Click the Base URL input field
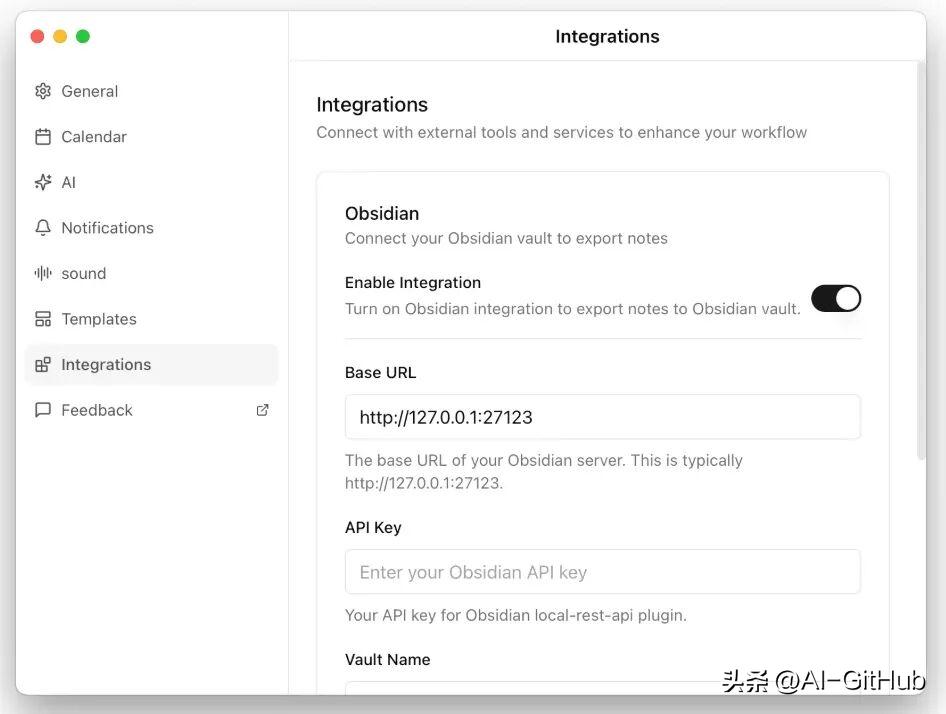 603,417
